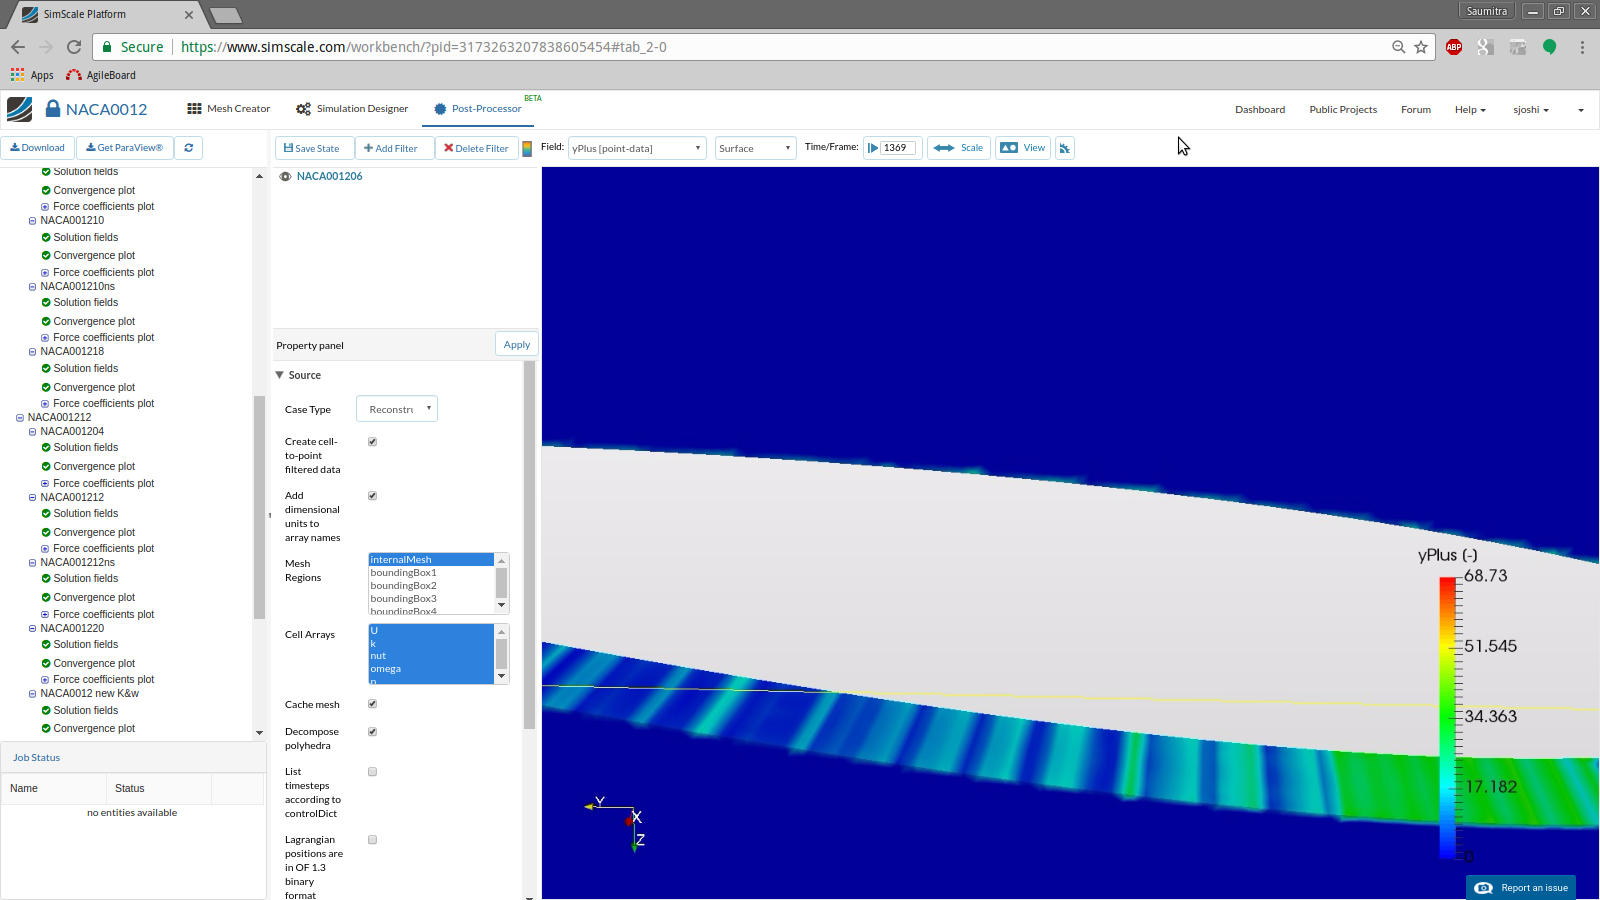Viewport: 1600px width, 900px height.
Task: Open the Field yPlus dropdown
Action: (x=637, y=148)
